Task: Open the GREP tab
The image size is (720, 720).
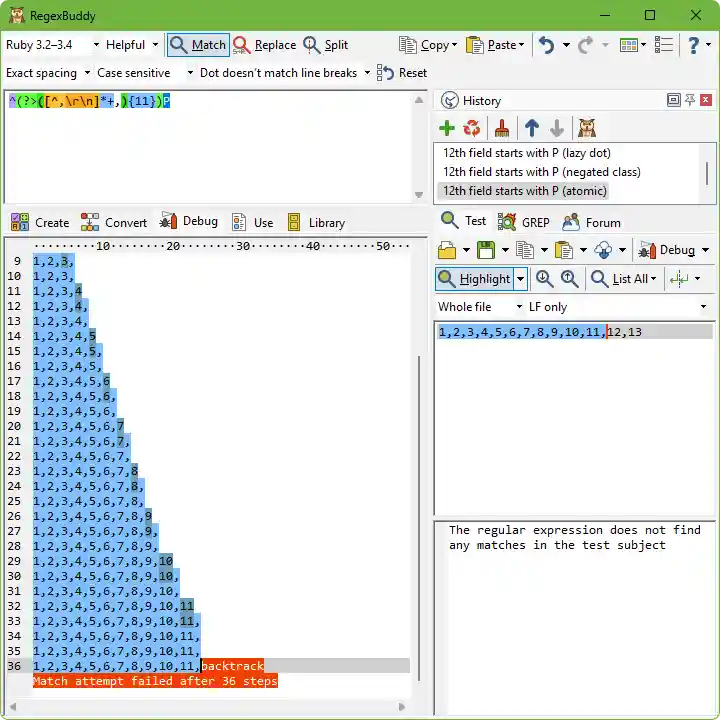Action: point(523,222)
